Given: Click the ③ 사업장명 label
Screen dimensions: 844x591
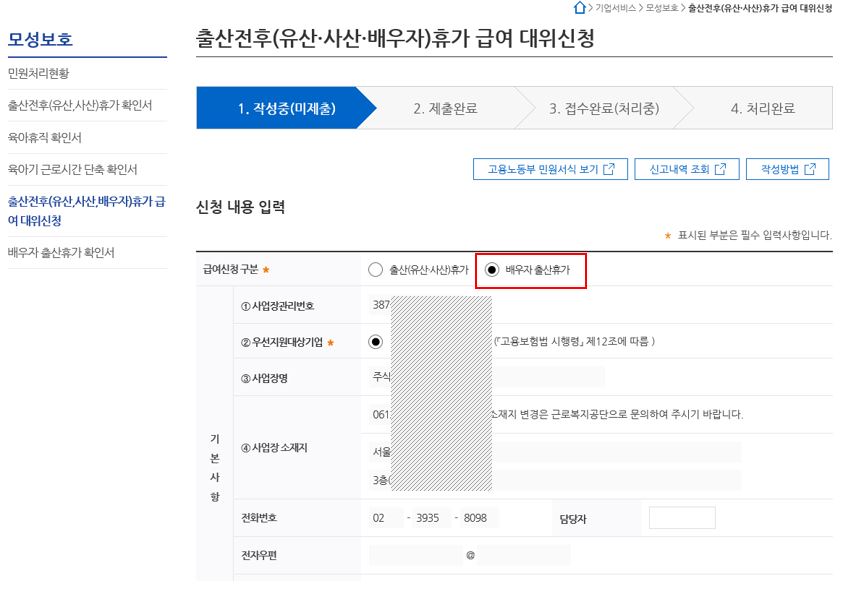Looking at the screenshot, I should click(x=264, y=378).
